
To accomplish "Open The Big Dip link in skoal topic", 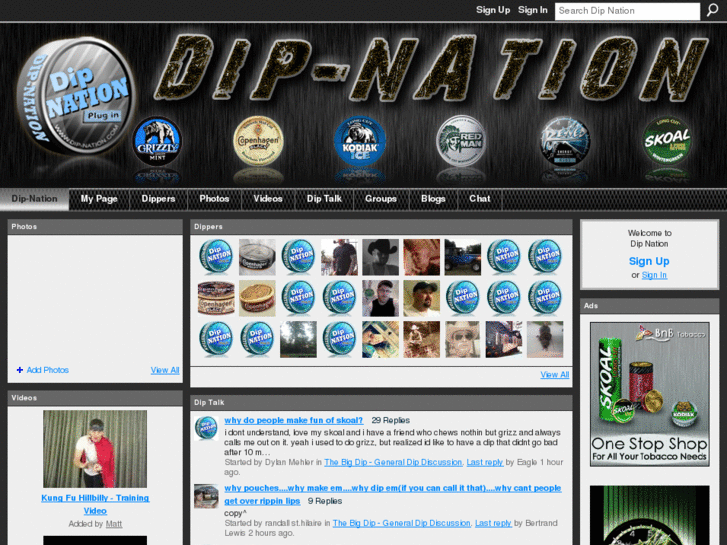I will point(393,462).
